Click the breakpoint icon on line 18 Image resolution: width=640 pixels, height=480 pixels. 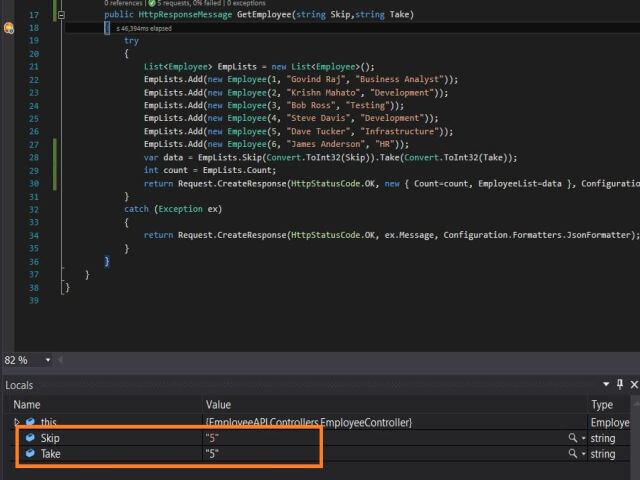[8, 28]
